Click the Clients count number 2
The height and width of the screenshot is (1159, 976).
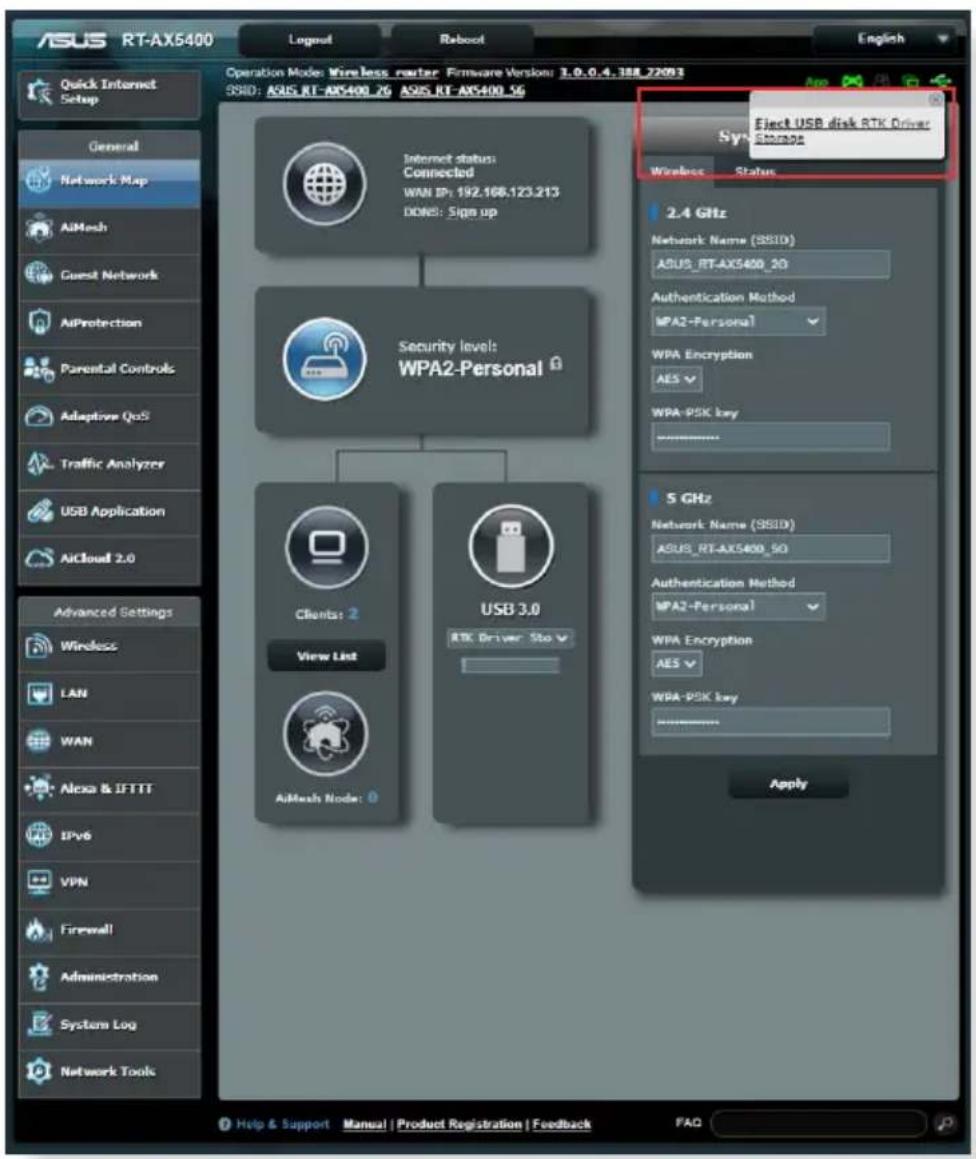(x=353, y=614)
